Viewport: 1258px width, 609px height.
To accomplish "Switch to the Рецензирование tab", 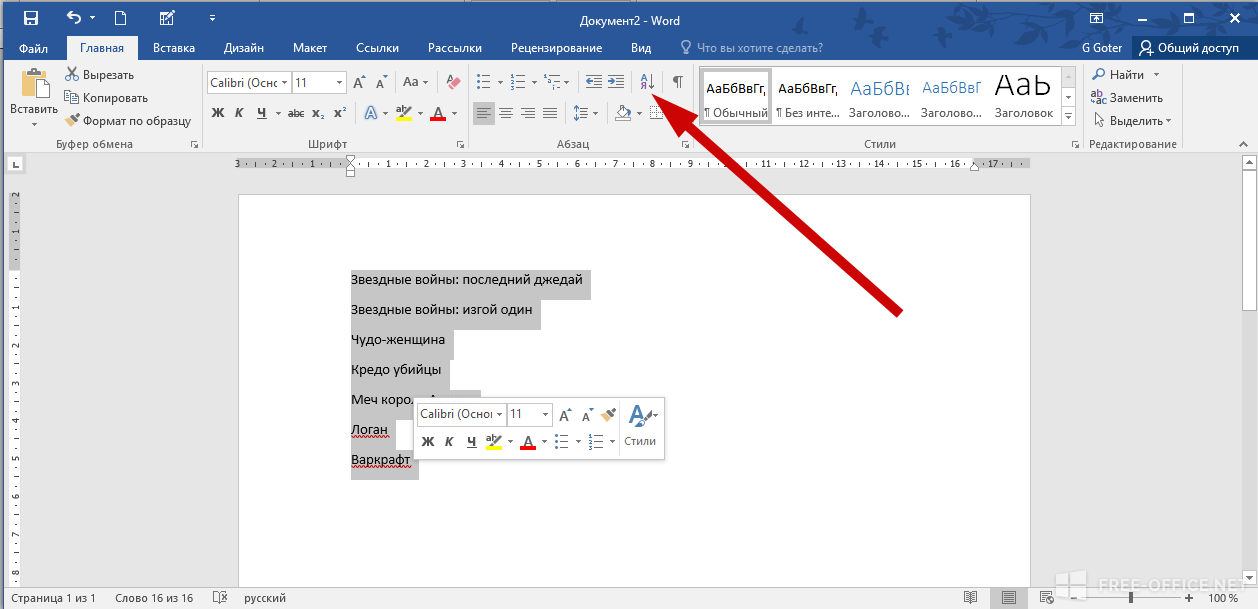I will pos(556,47).
